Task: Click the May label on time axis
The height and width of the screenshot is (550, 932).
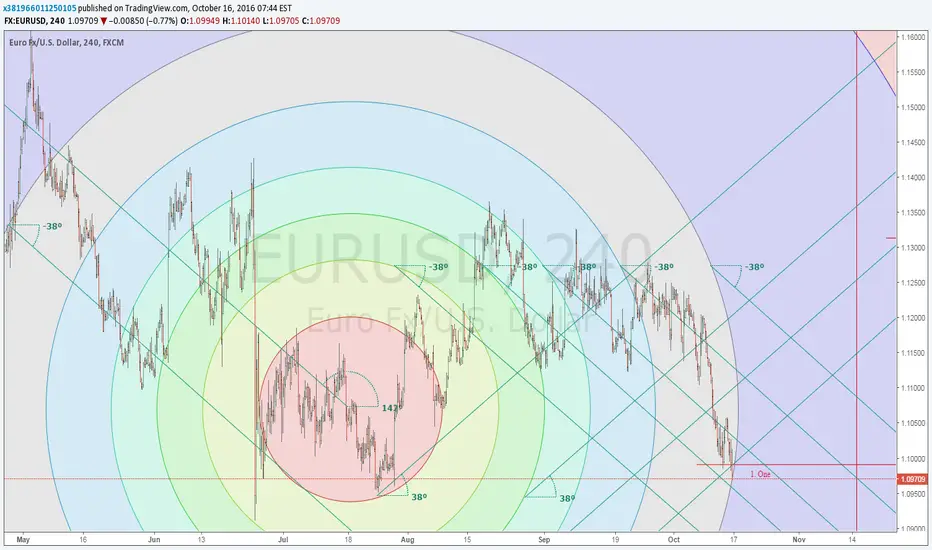Action: point(23,540)
